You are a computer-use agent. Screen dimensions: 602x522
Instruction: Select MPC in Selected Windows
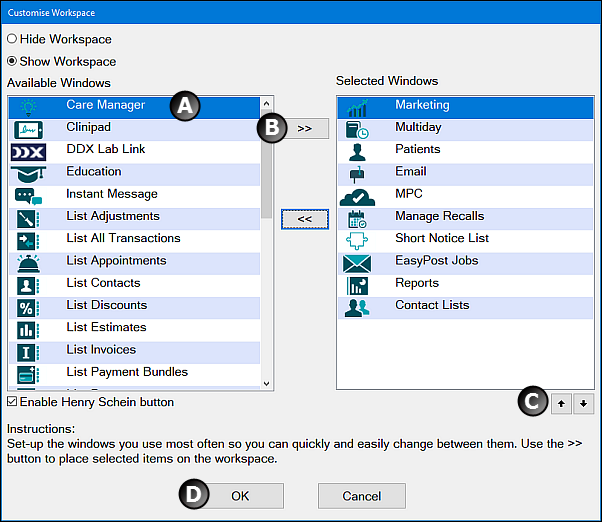[465, 197]
